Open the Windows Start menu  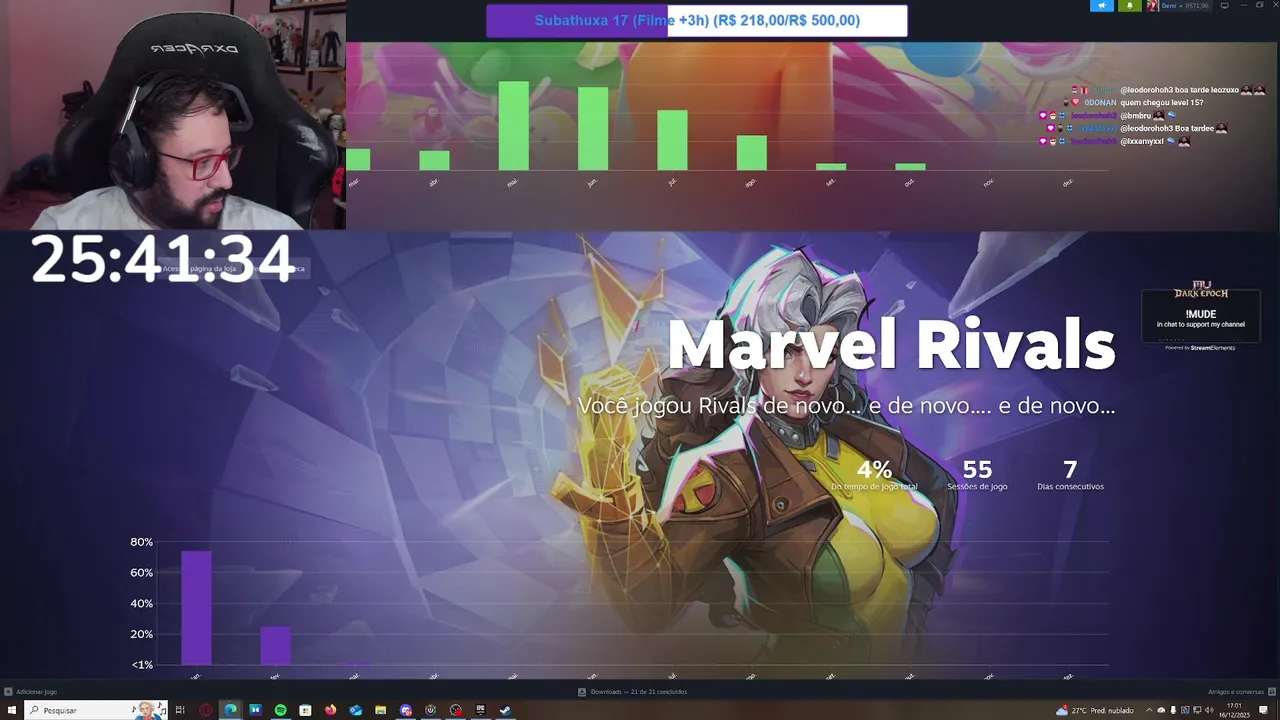click(x=11, y=710)
